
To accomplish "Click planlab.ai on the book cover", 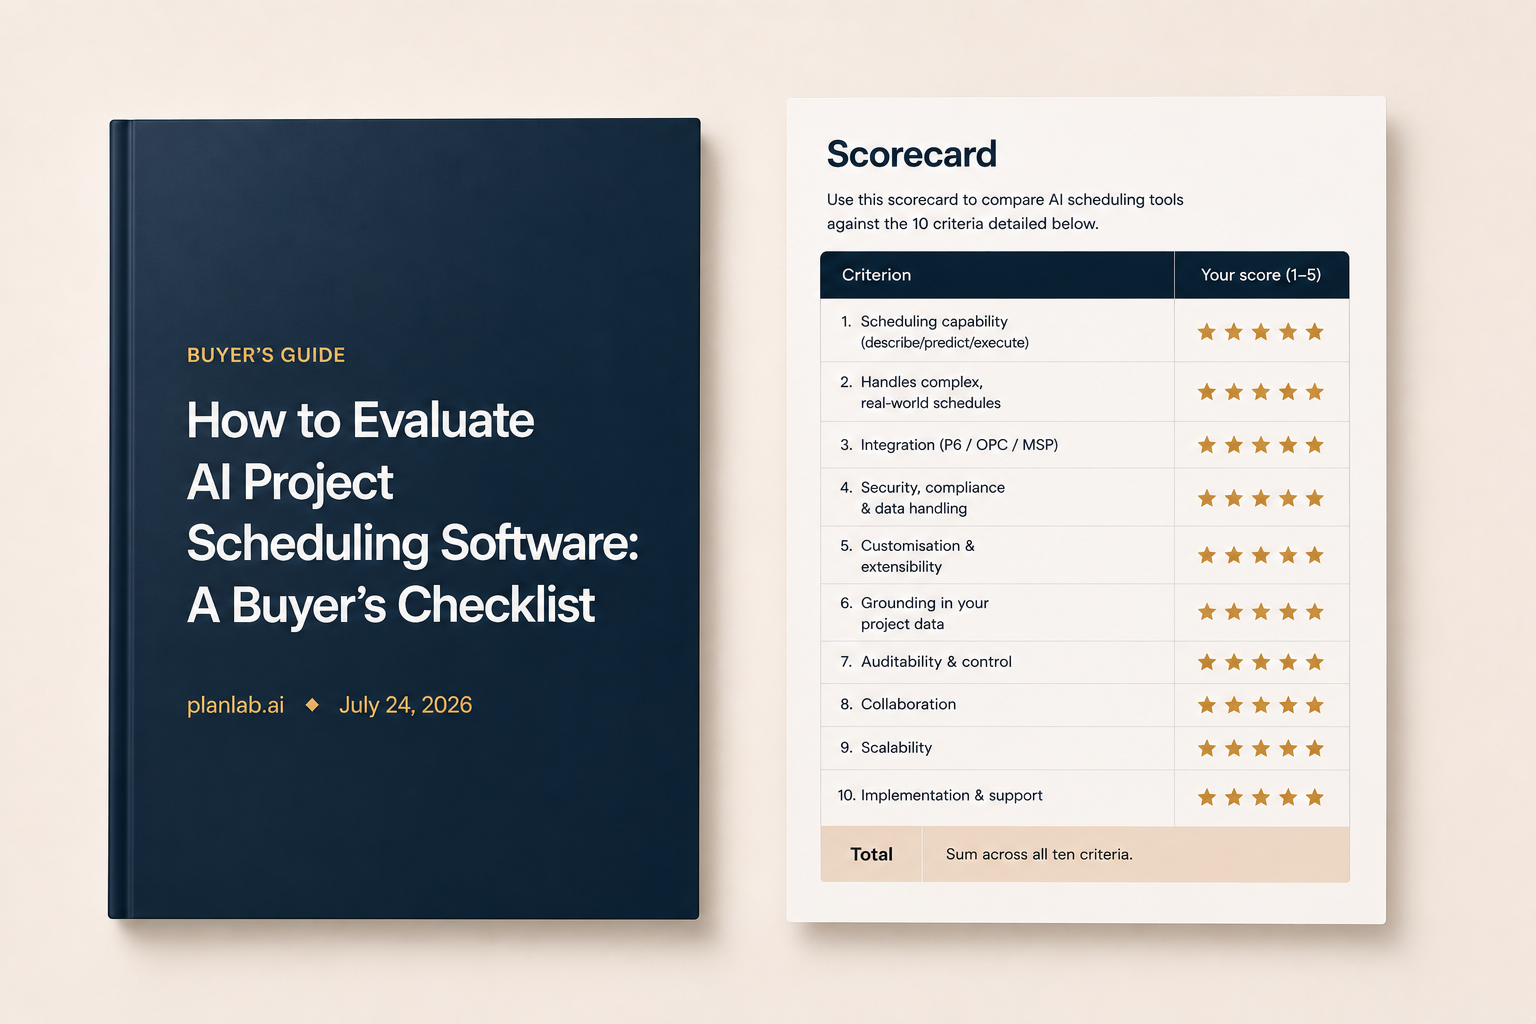I will pos(235,705).
